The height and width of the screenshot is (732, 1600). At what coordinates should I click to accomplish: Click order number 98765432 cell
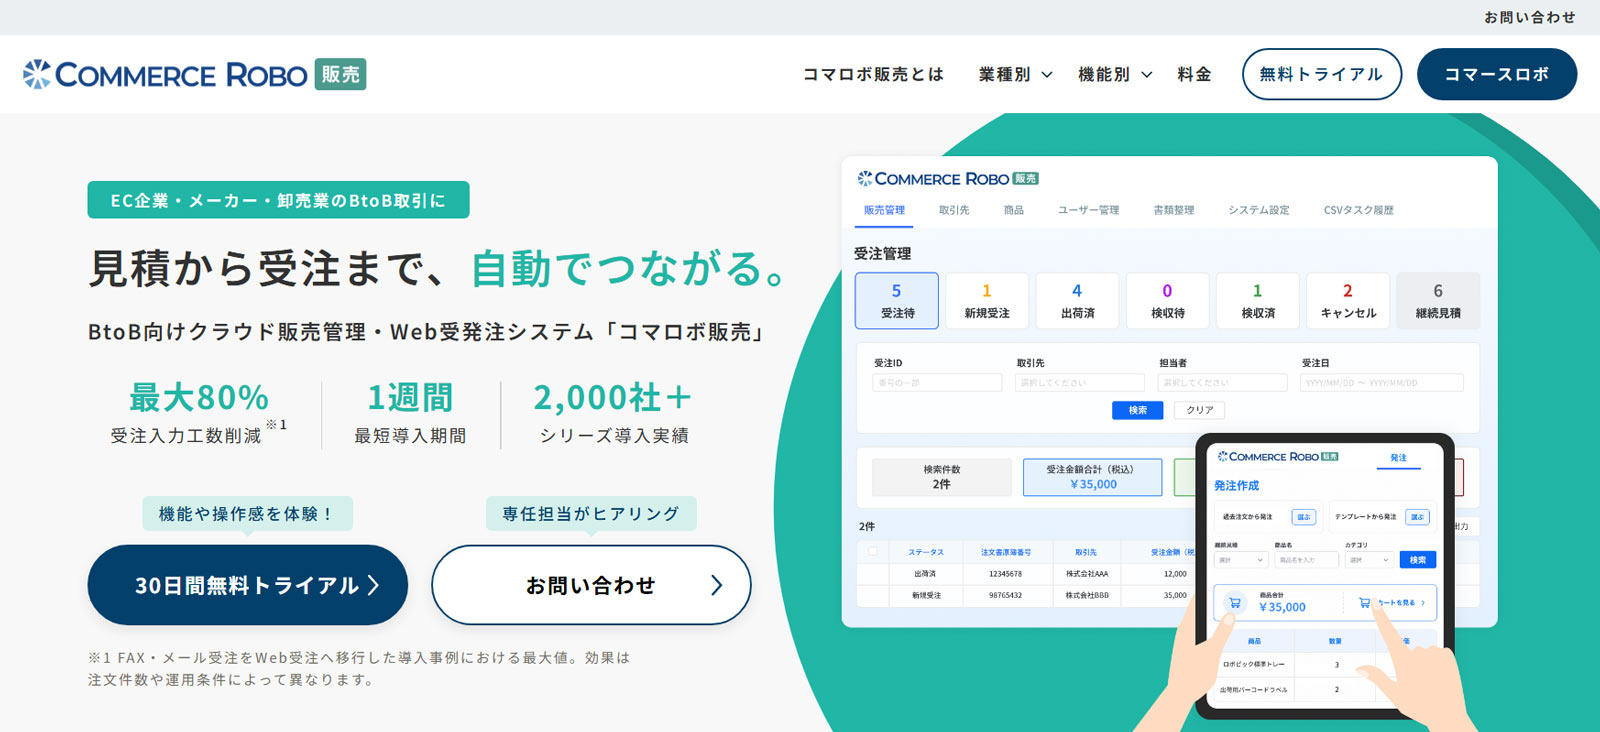1005,595
